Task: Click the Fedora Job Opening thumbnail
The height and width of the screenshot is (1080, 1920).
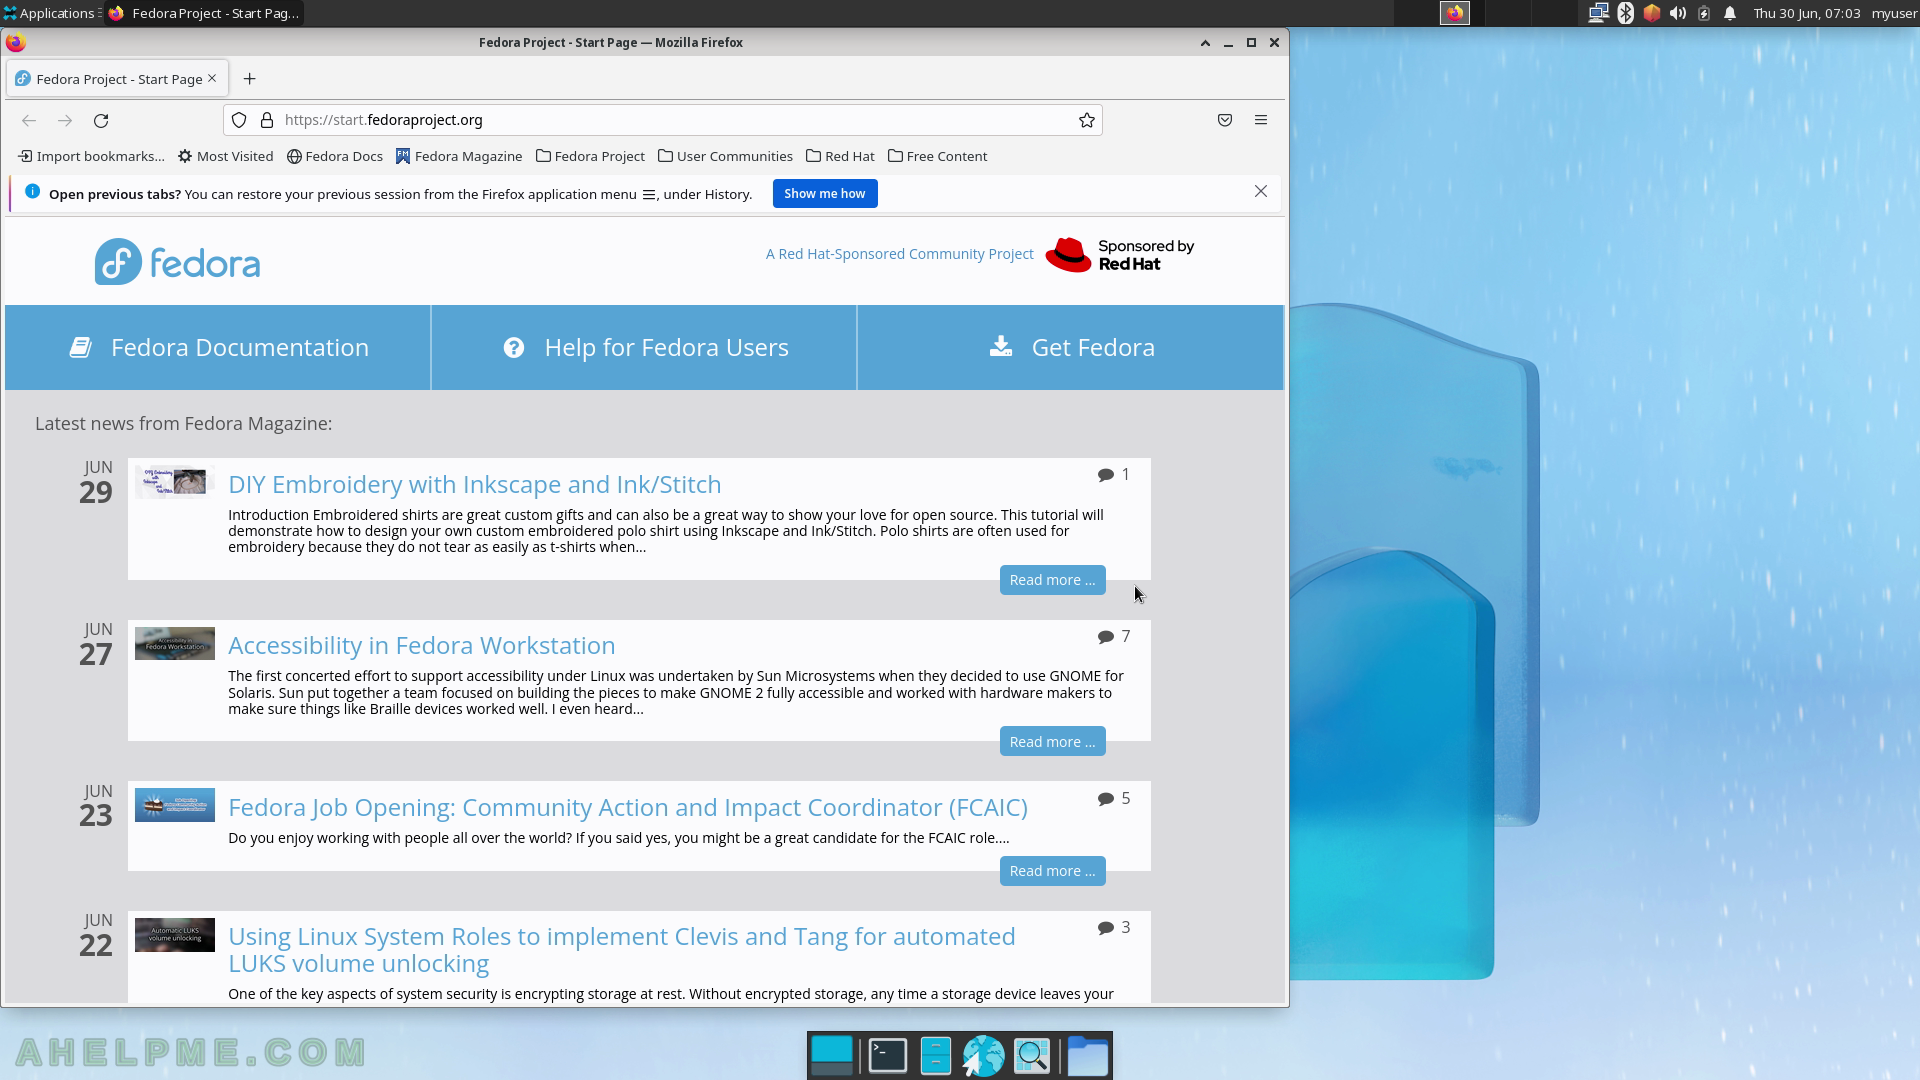Action: point(175,805)
